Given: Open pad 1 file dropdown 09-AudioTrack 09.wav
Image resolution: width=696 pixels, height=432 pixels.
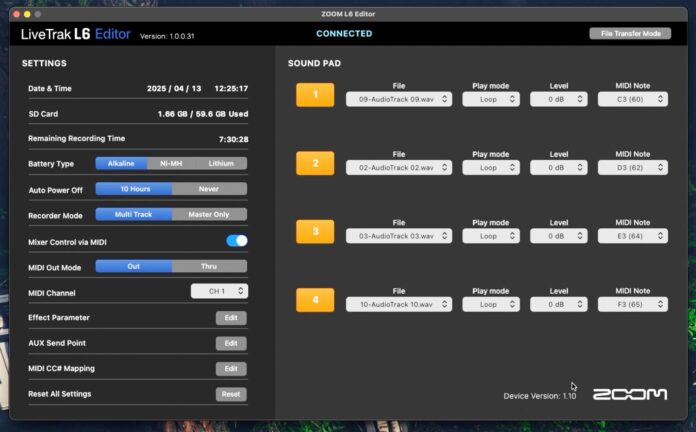Looking at the screenshot, I should click(398, 99).
